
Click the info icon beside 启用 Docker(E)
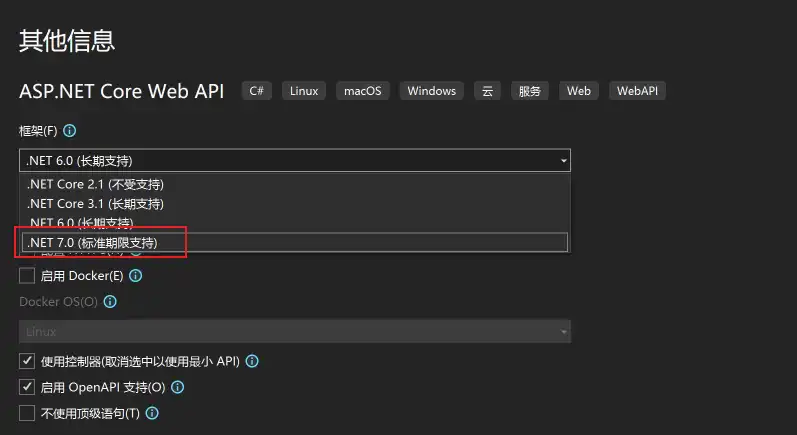pyautogui.click(x=135, y=276)
